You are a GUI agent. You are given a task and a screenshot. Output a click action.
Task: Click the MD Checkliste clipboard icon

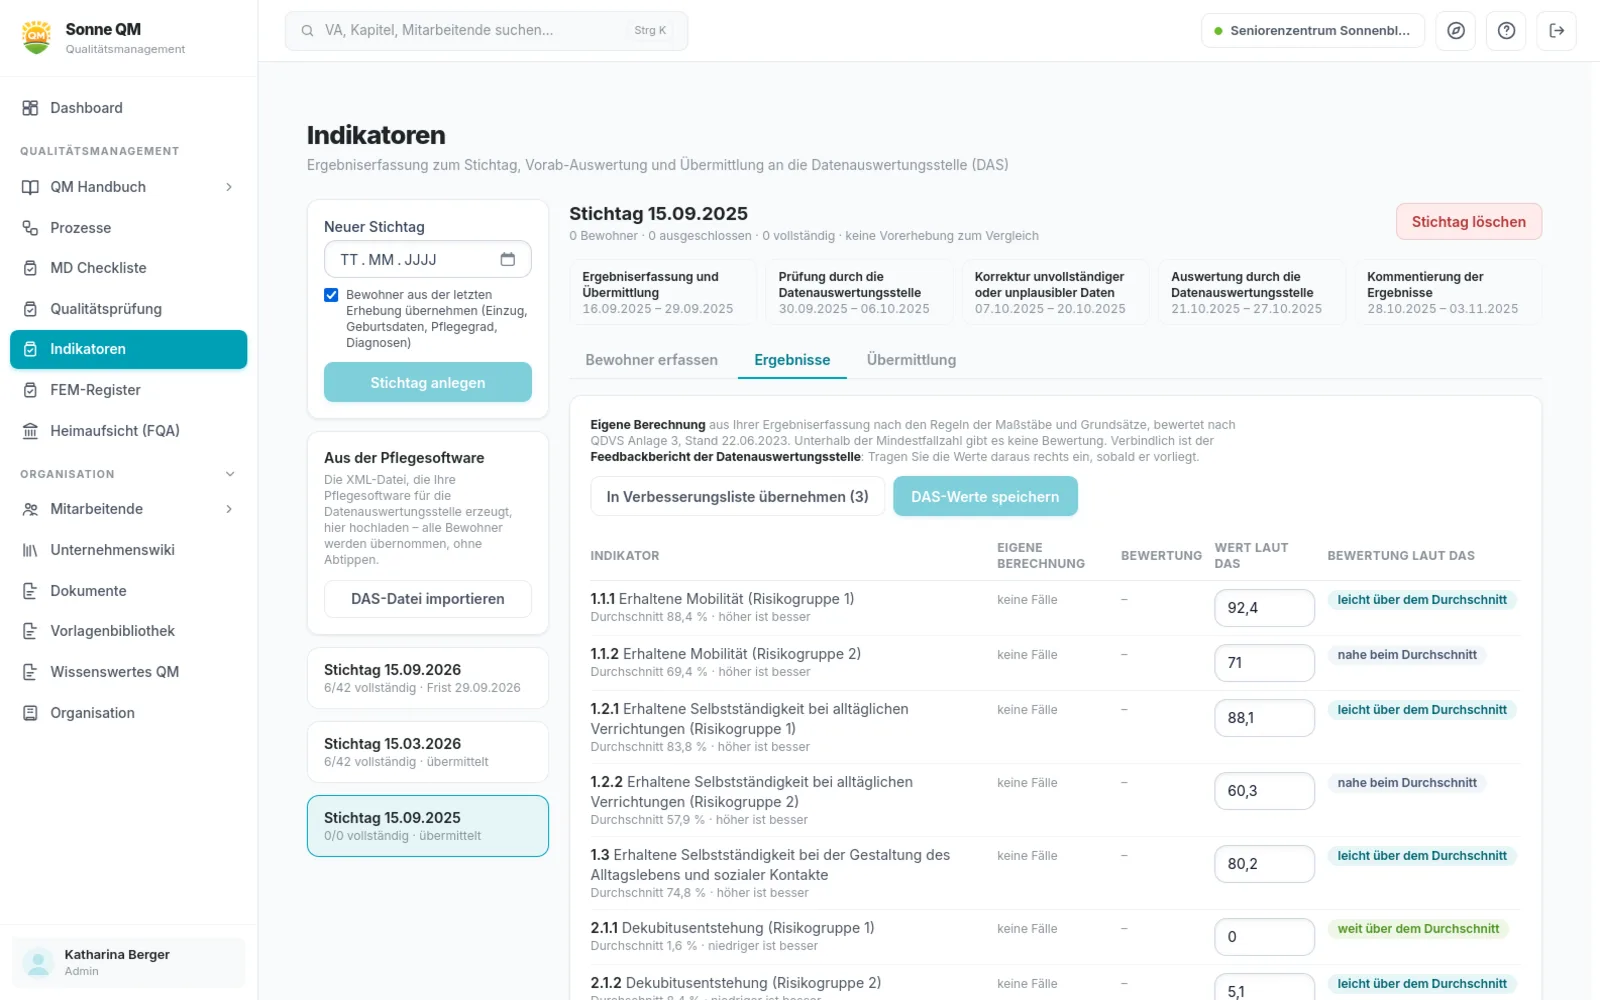pyautogui.click(x=30, y=268)
